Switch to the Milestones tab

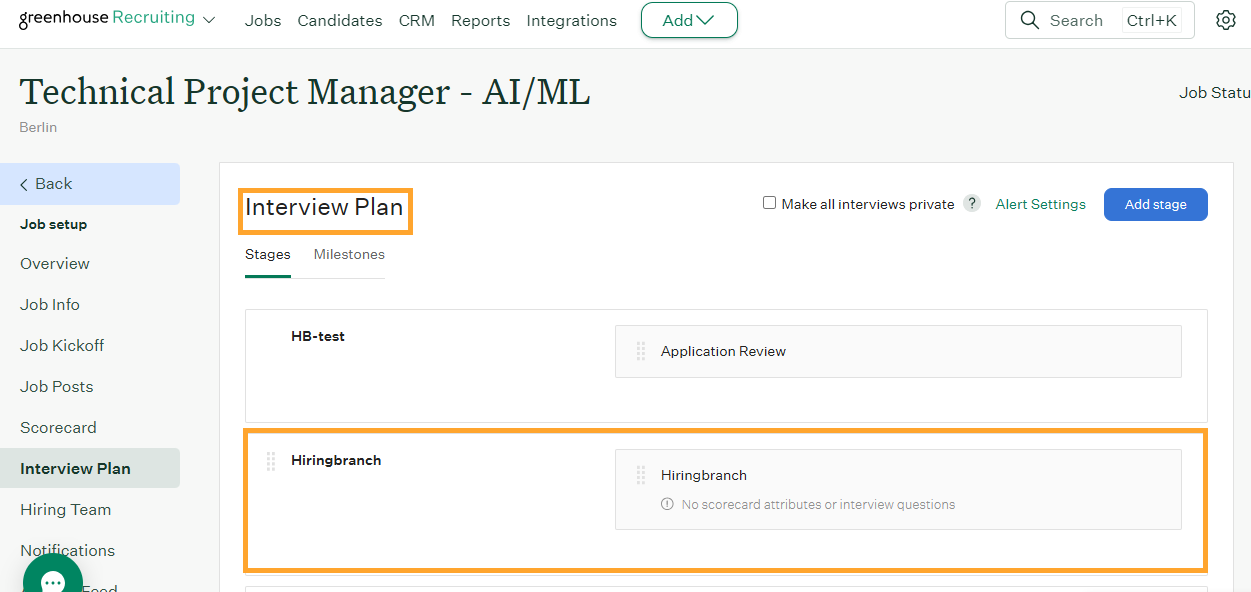(x=349, y=255)
